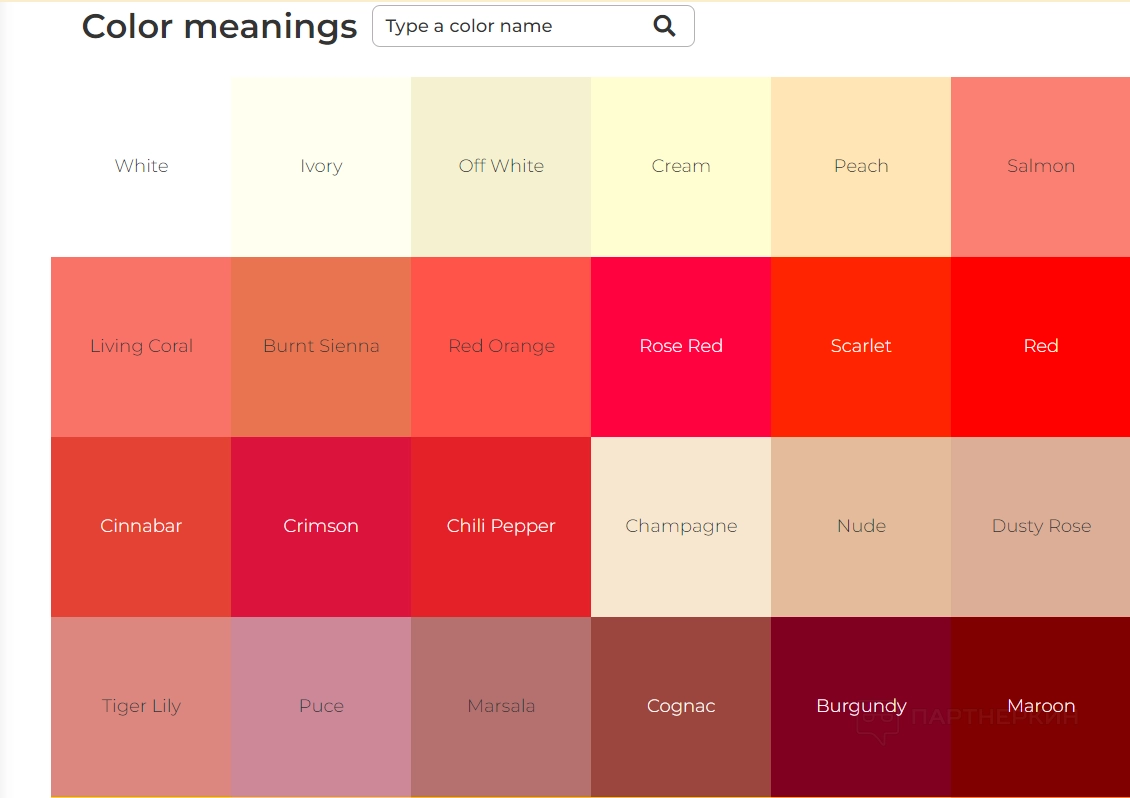Choose the Cognac color swatch

point(681,706)
